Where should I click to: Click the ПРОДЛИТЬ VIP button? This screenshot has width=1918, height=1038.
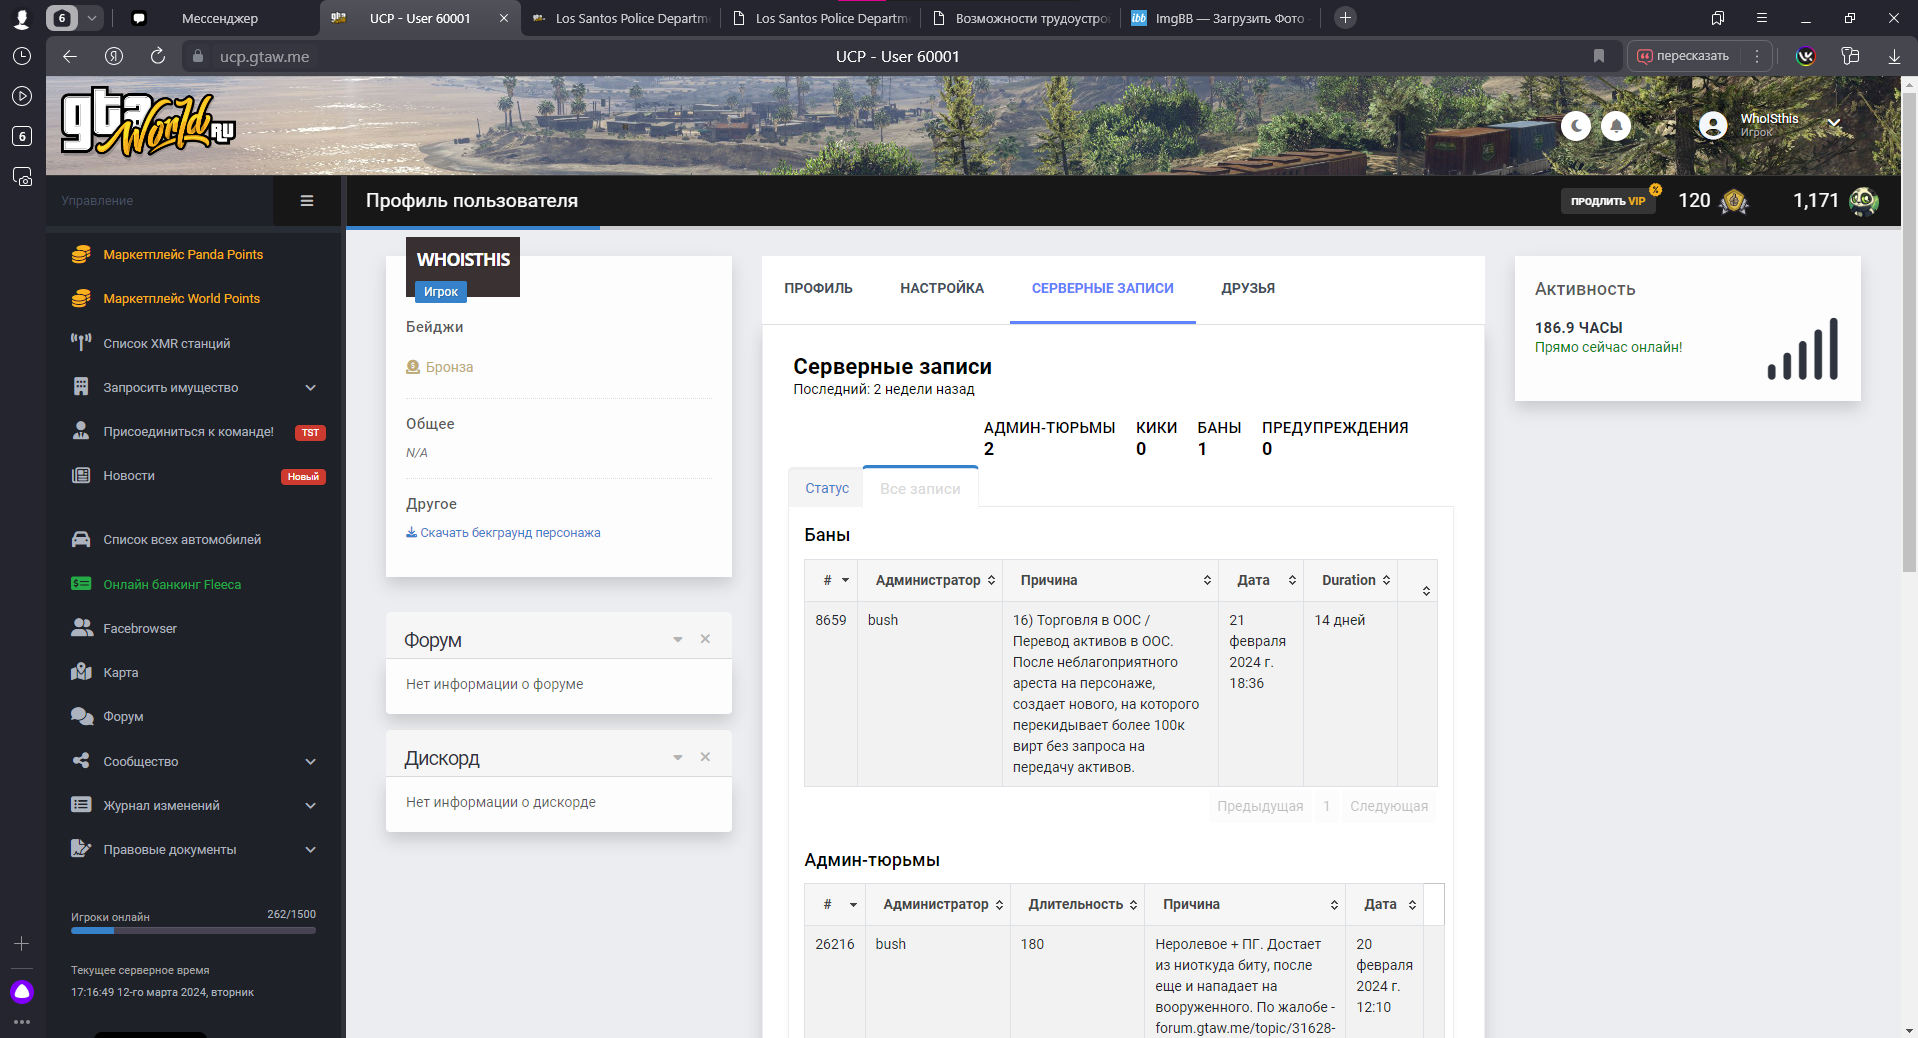[1607, 201]
